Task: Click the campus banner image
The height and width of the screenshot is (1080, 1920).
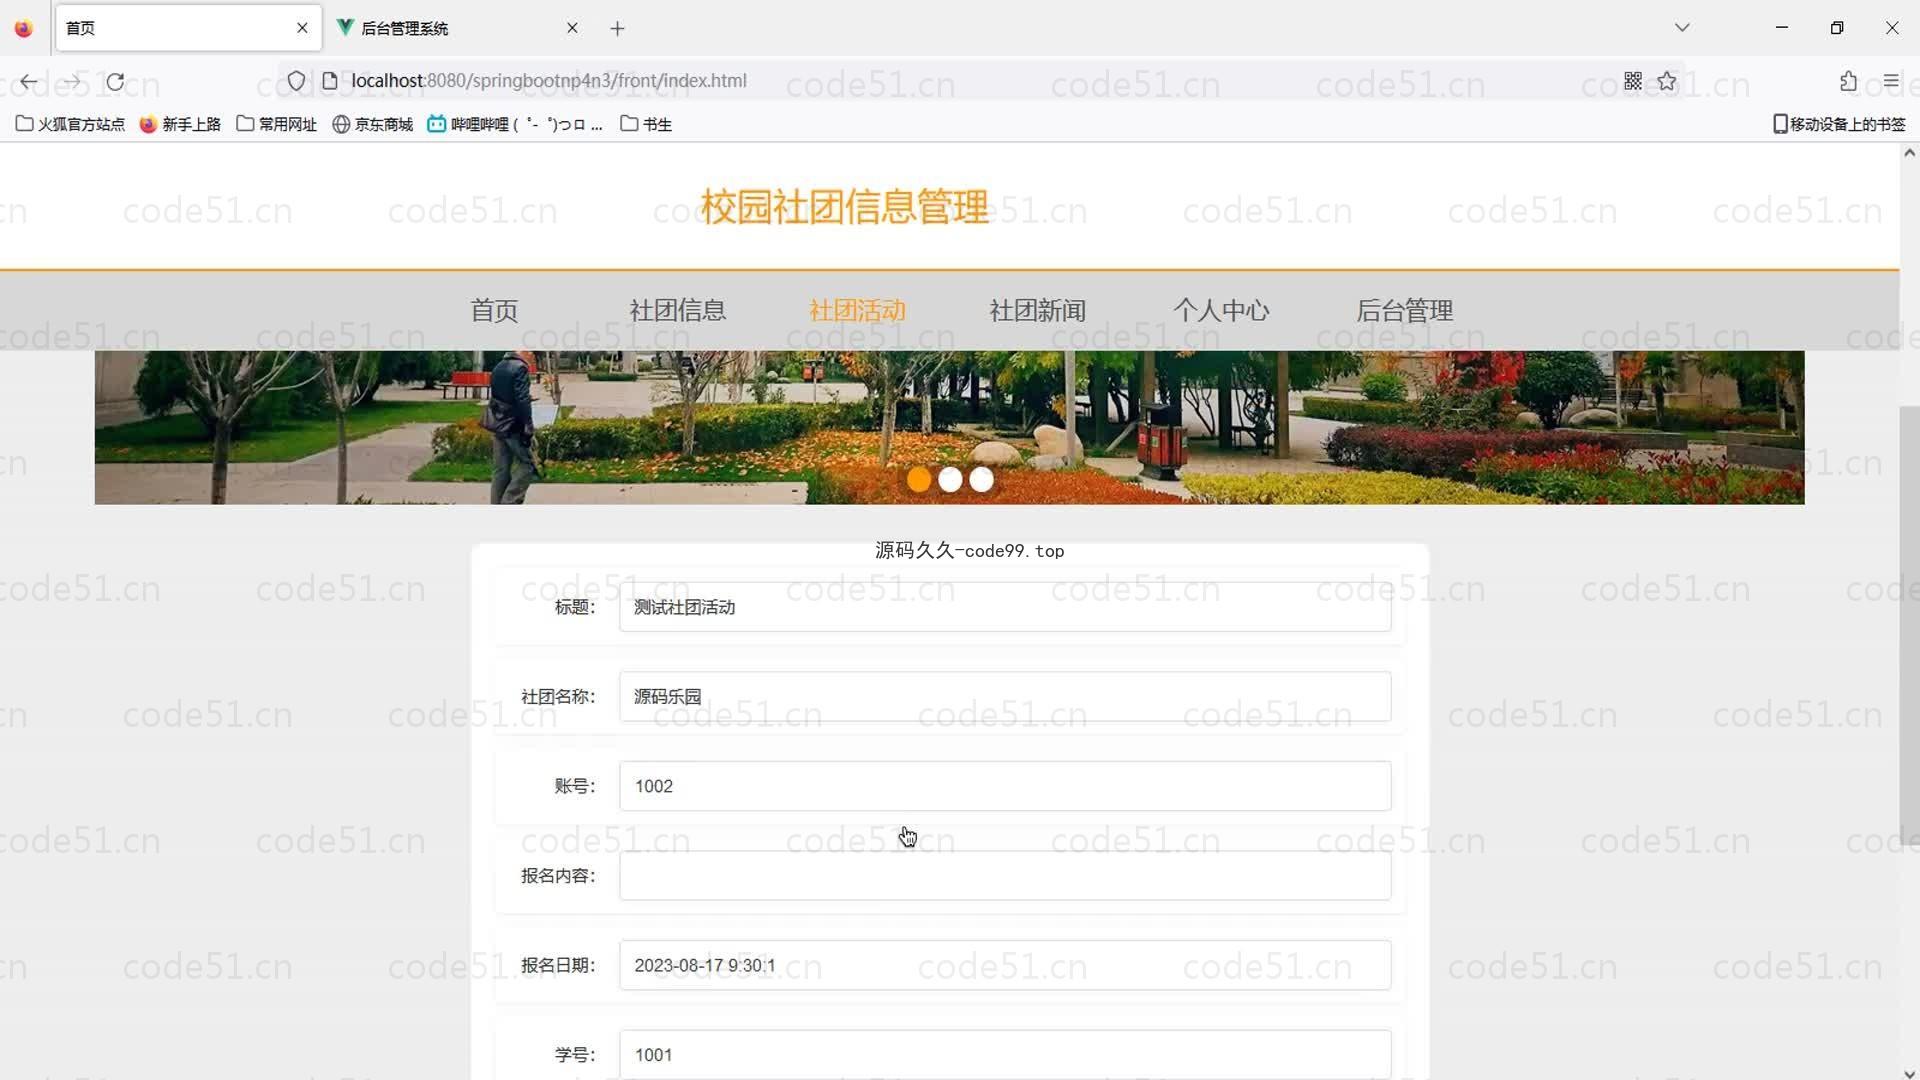Action: (949, 427)
